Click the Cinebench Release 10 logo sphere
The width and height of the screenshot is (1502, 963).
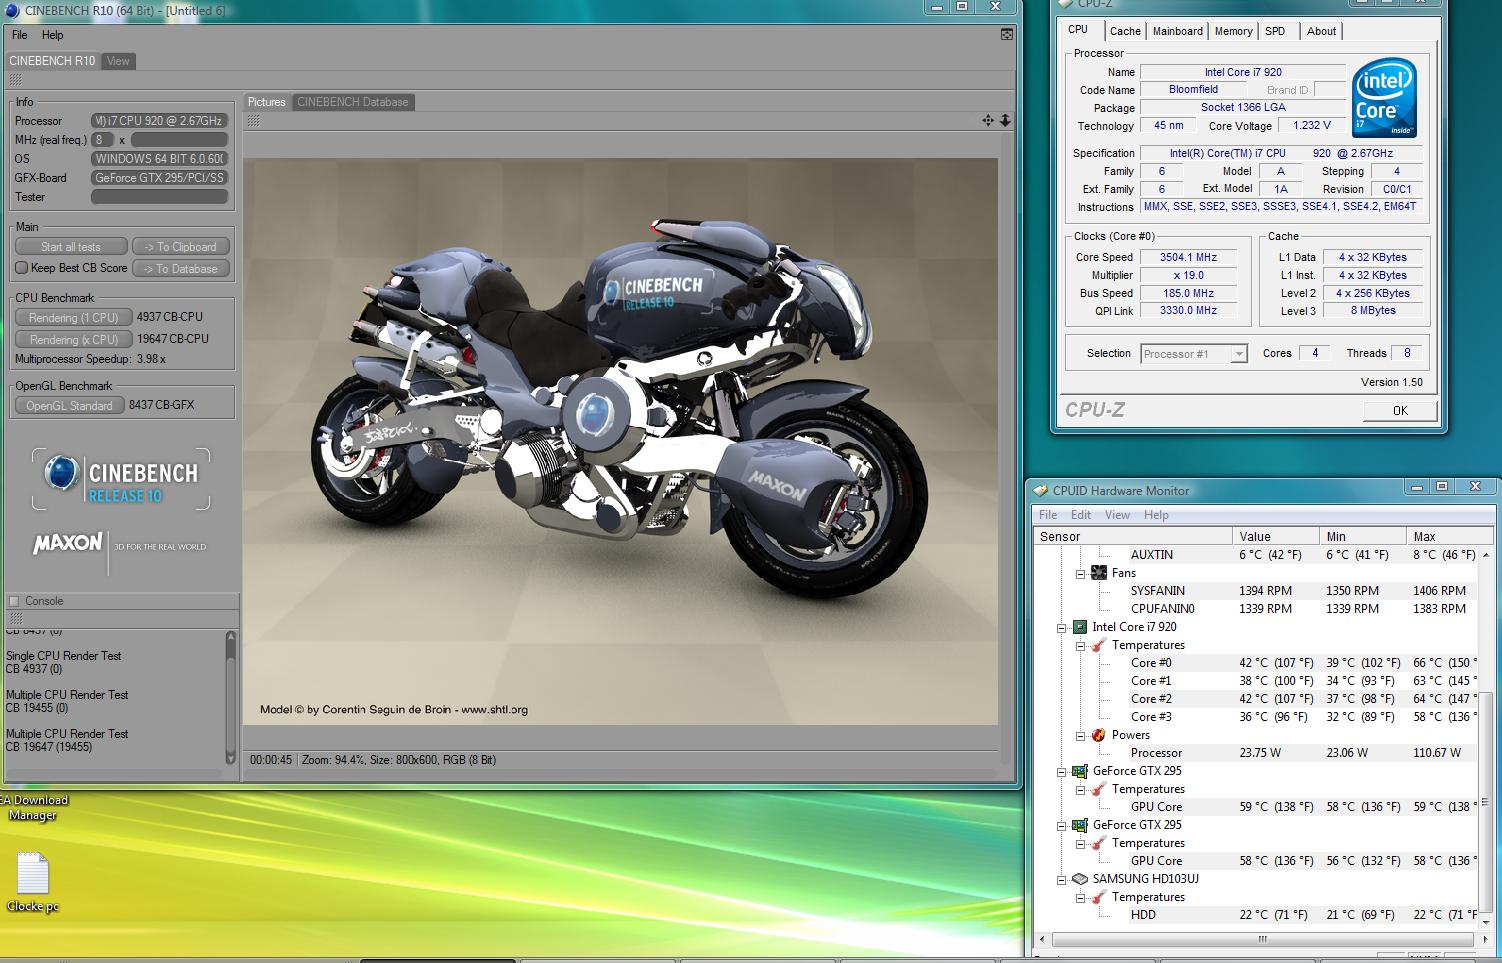(63, 474)
